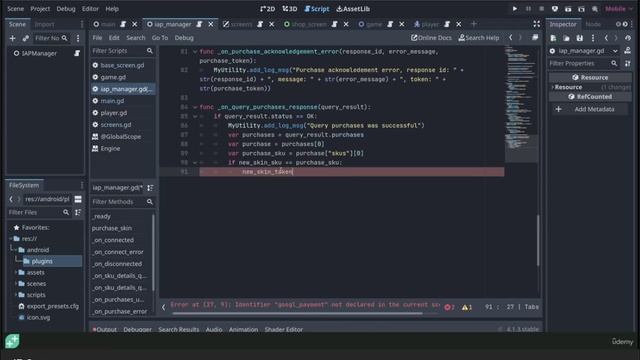
Task: Select the IAPManager node
Action: pos(39,53)
